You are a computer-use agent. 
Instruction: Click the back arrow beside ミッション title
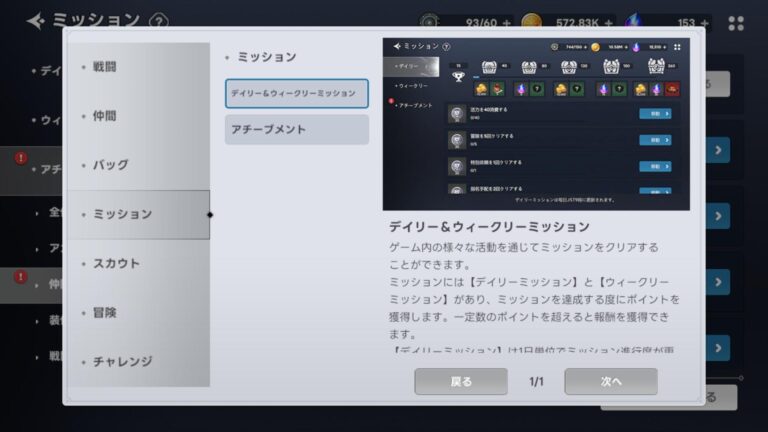(x=36, y=21)
